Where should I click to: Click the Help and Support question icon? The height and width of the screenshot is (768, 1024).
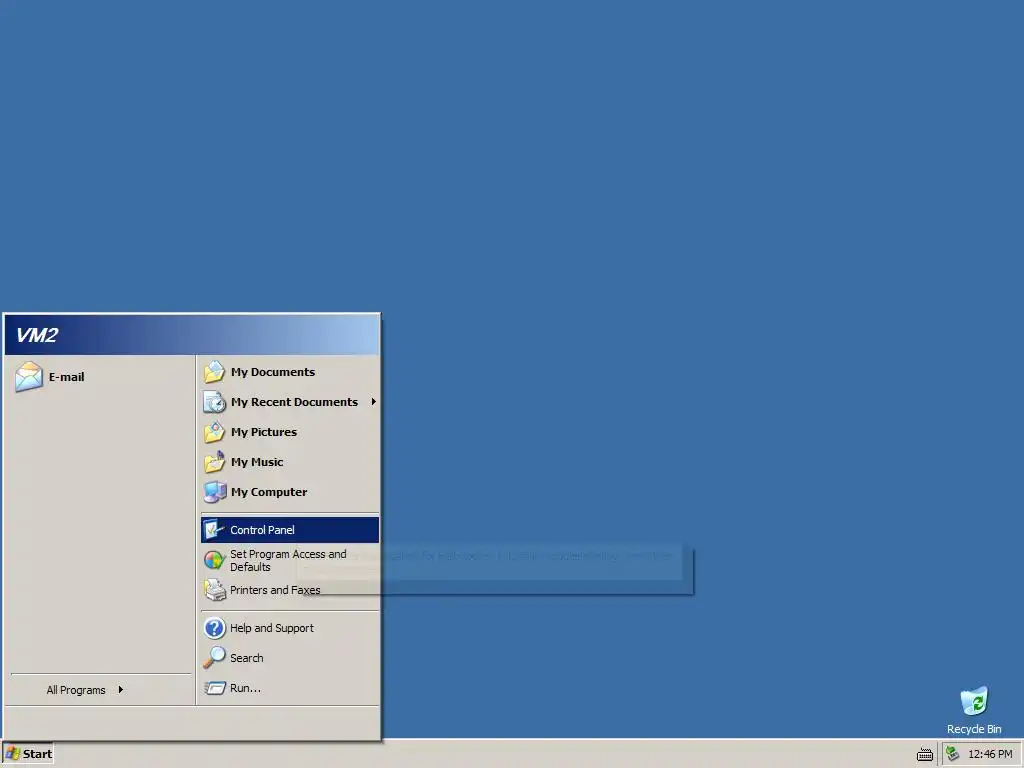point(214,628)
